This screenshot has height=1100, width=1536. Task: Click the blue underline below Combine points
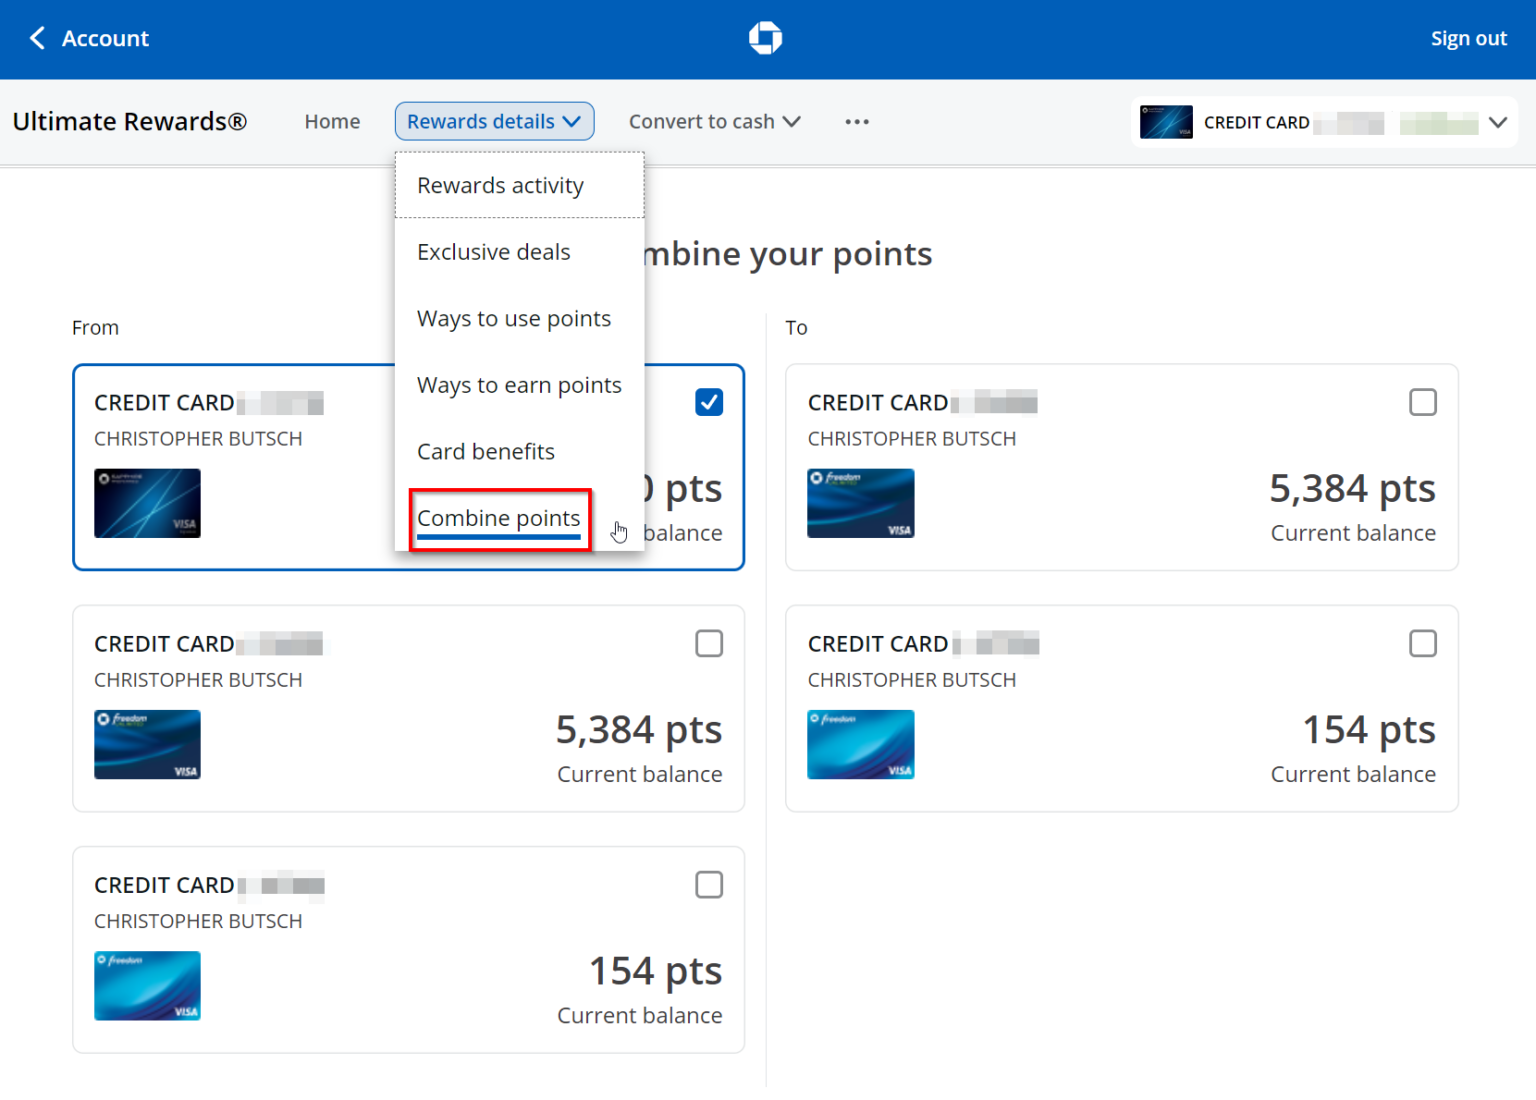[498, 538]
